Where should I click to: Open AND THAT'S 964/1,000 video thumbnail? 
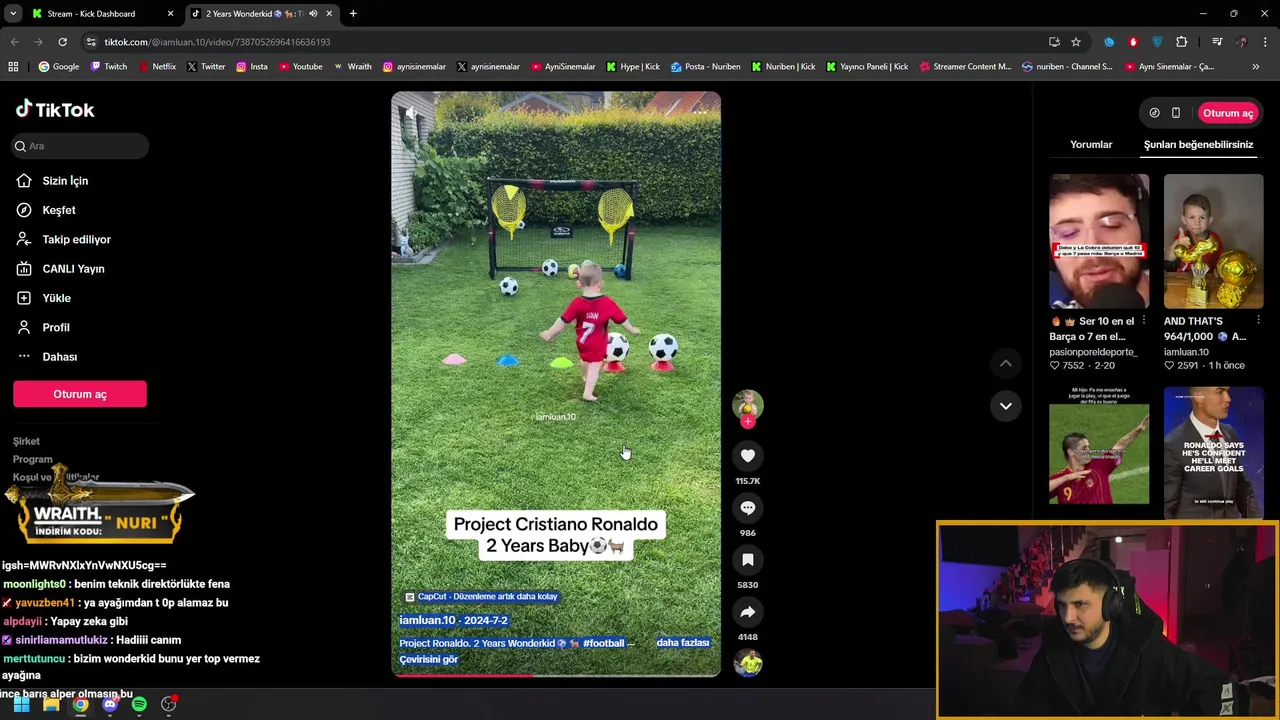point(1213,241)
